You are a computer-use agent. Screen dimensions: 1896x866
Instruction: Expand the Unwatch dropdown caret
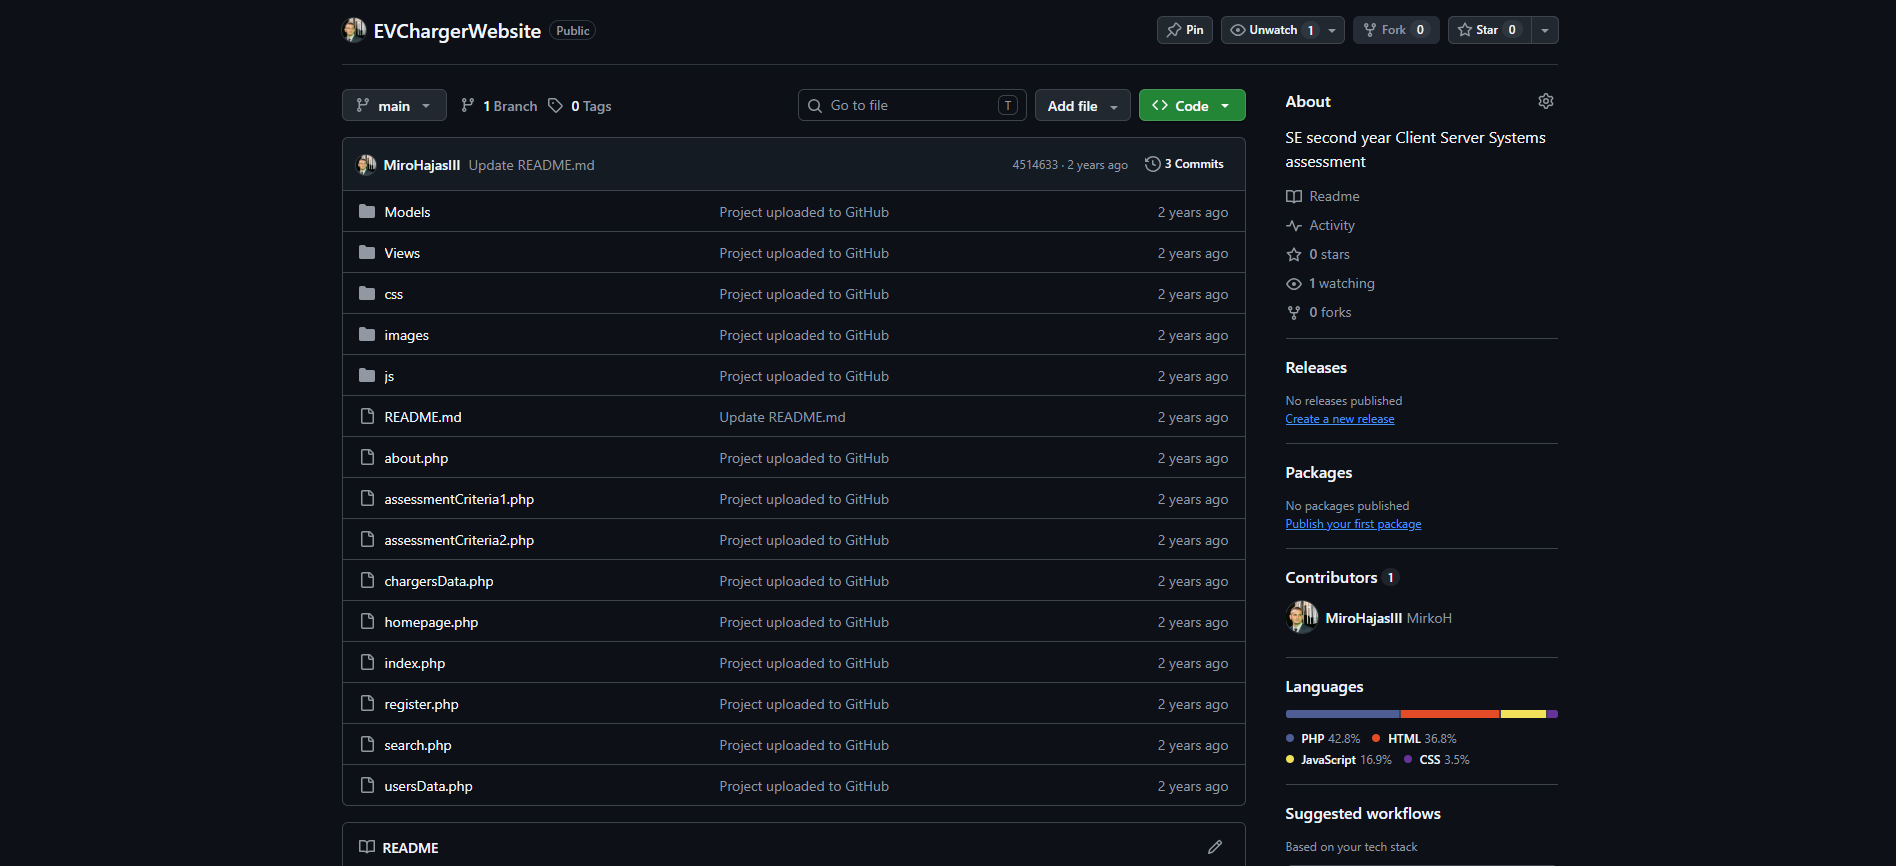[x=1333, y=30]
